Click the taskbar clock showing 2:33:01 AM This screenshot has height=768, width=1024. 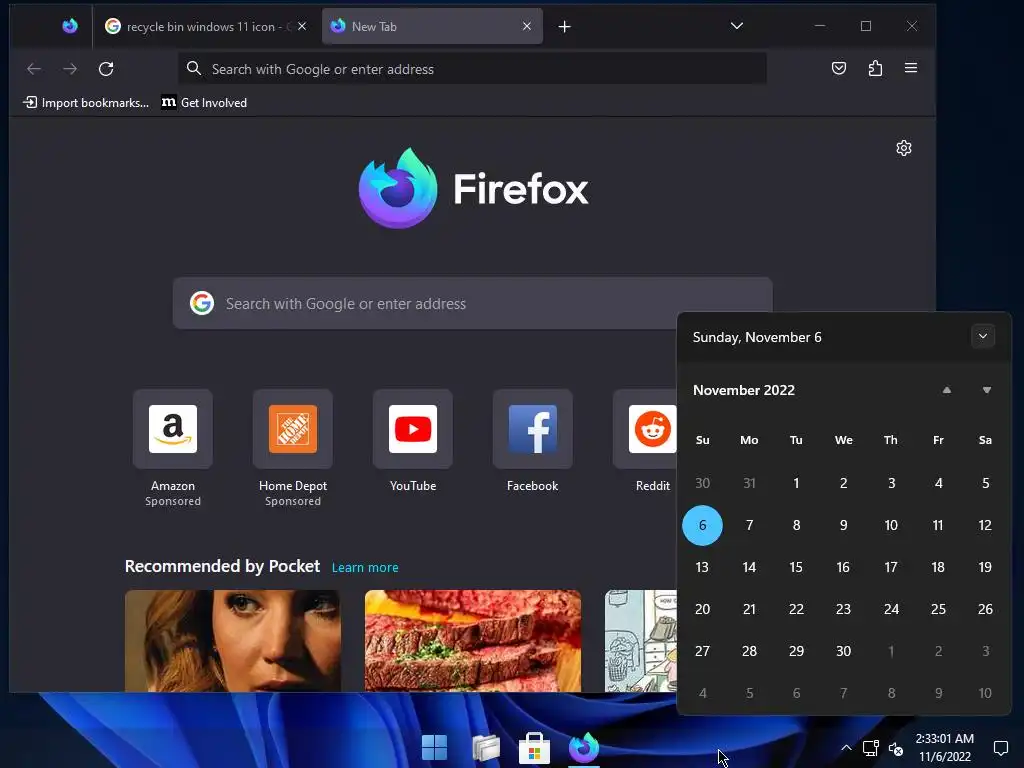point(944,748)
